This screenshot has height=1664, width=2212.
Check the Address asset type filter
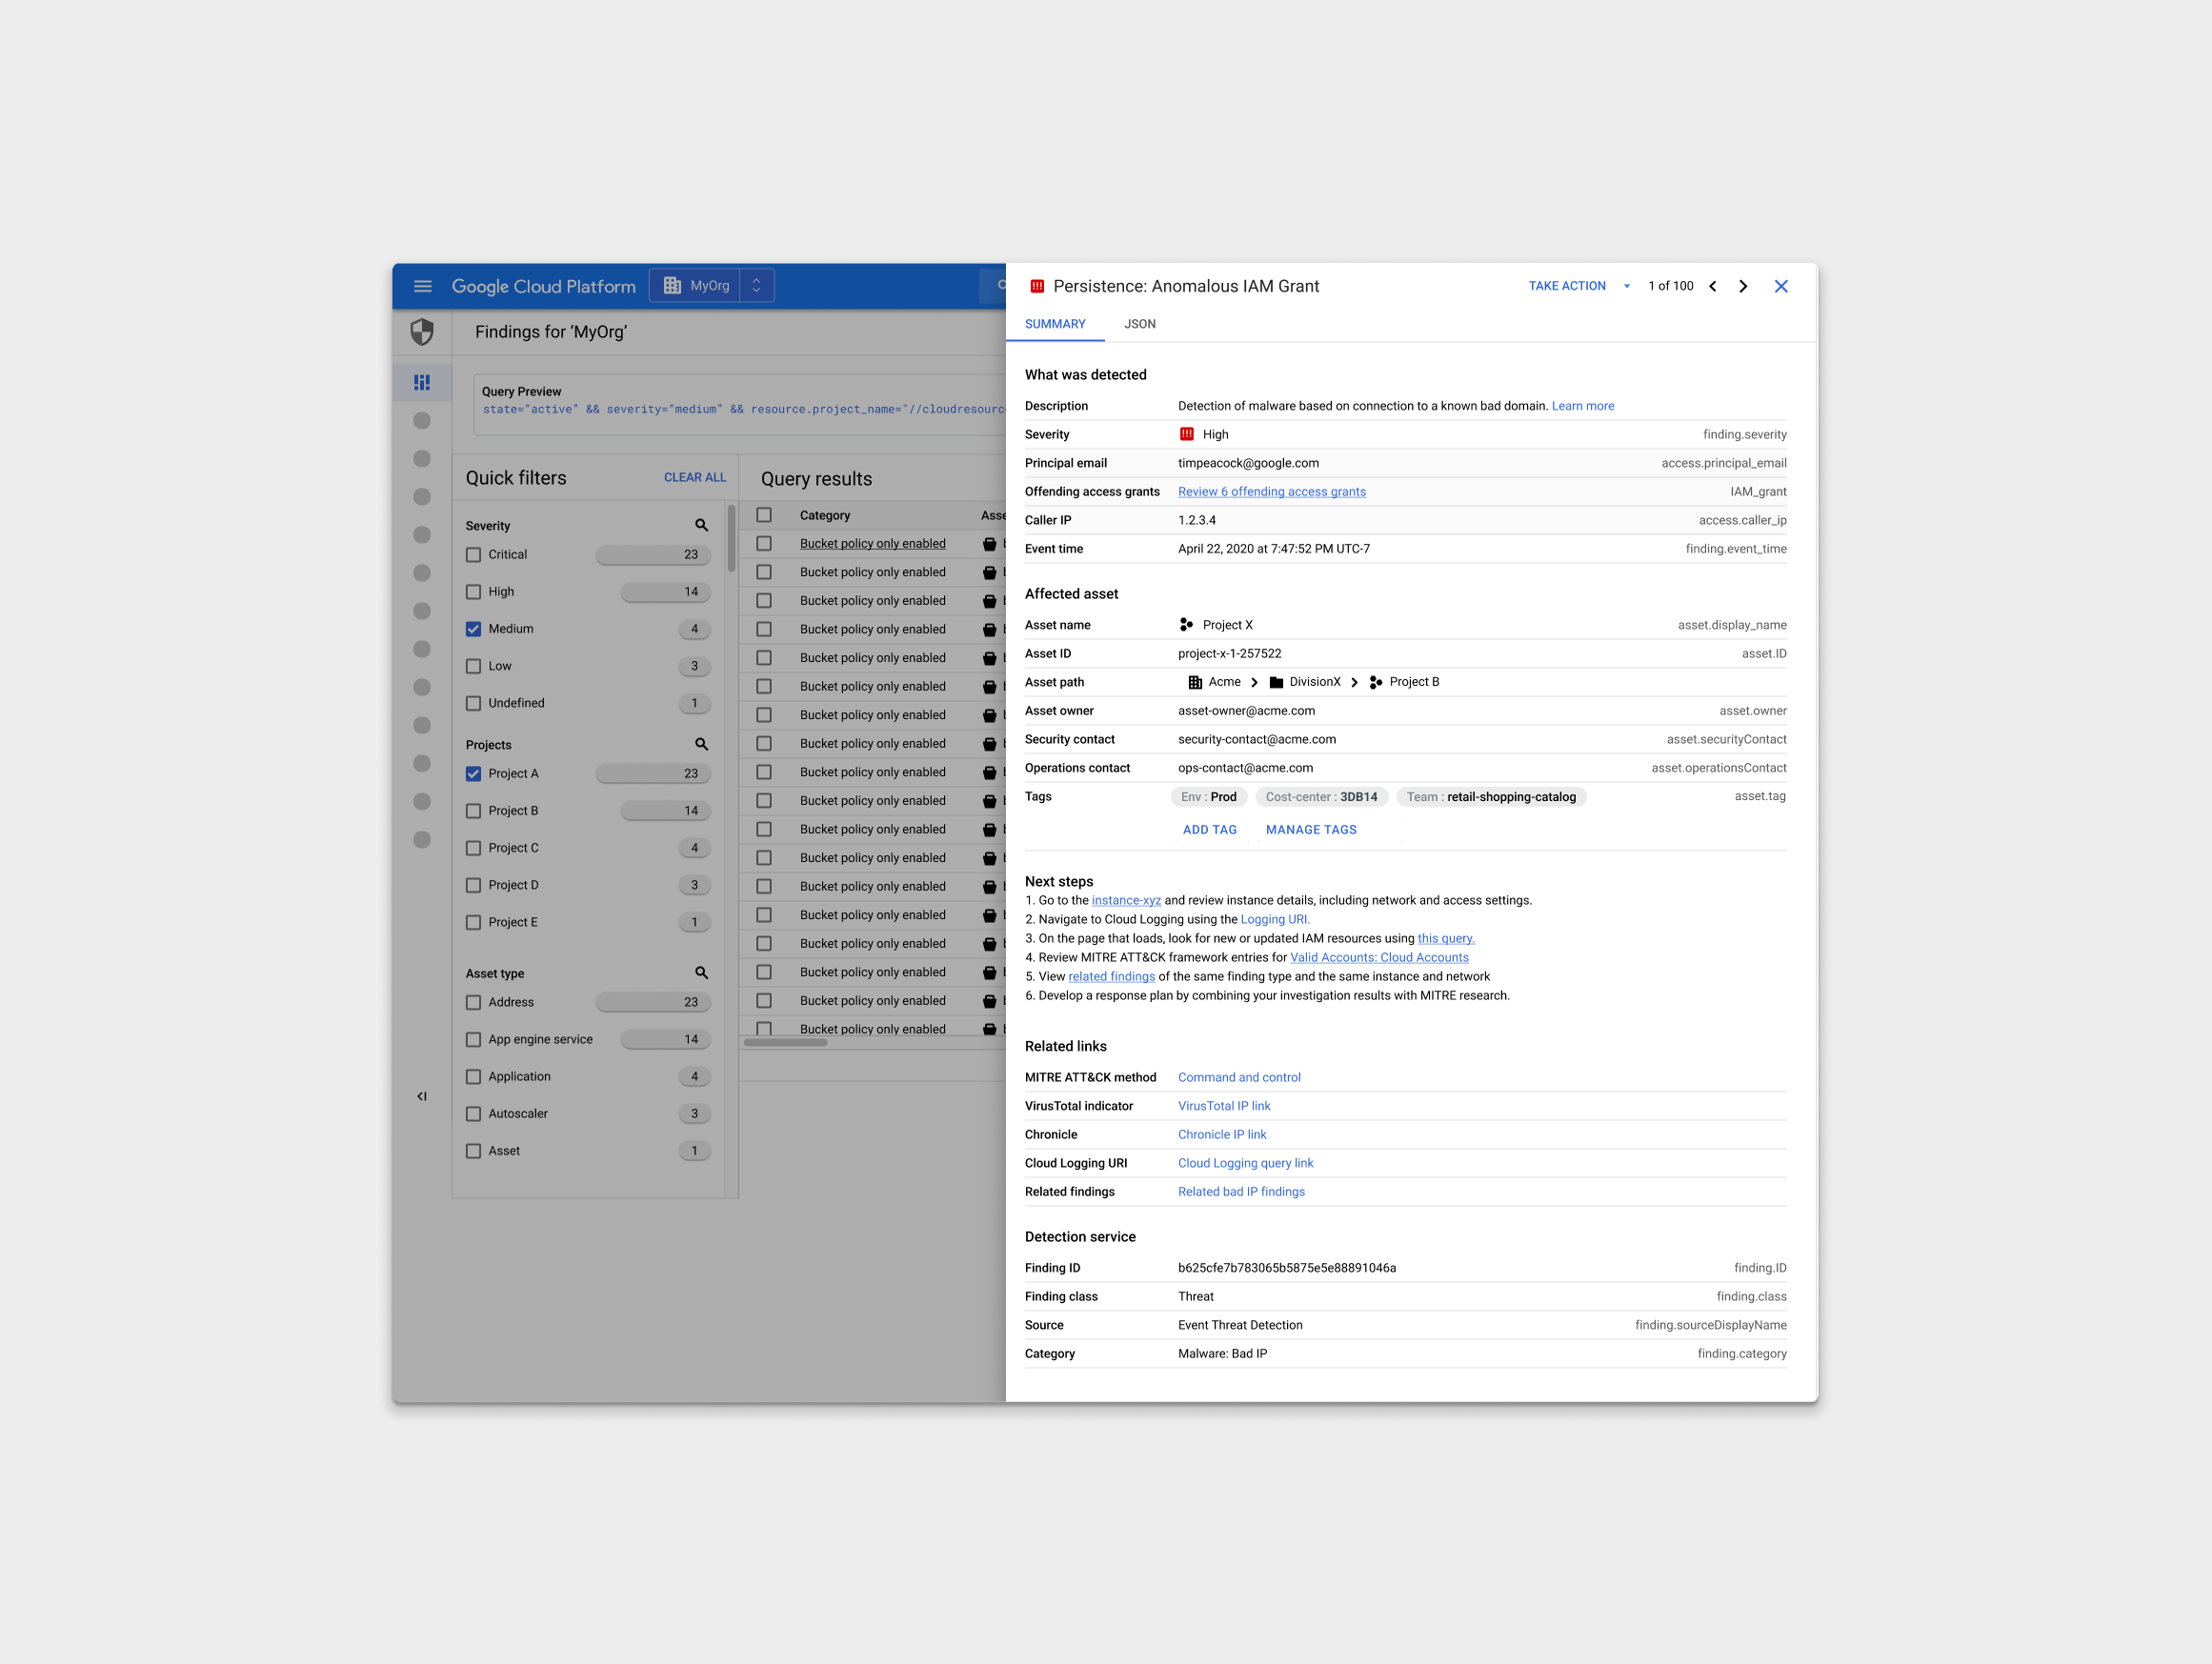coord(474,1003)
